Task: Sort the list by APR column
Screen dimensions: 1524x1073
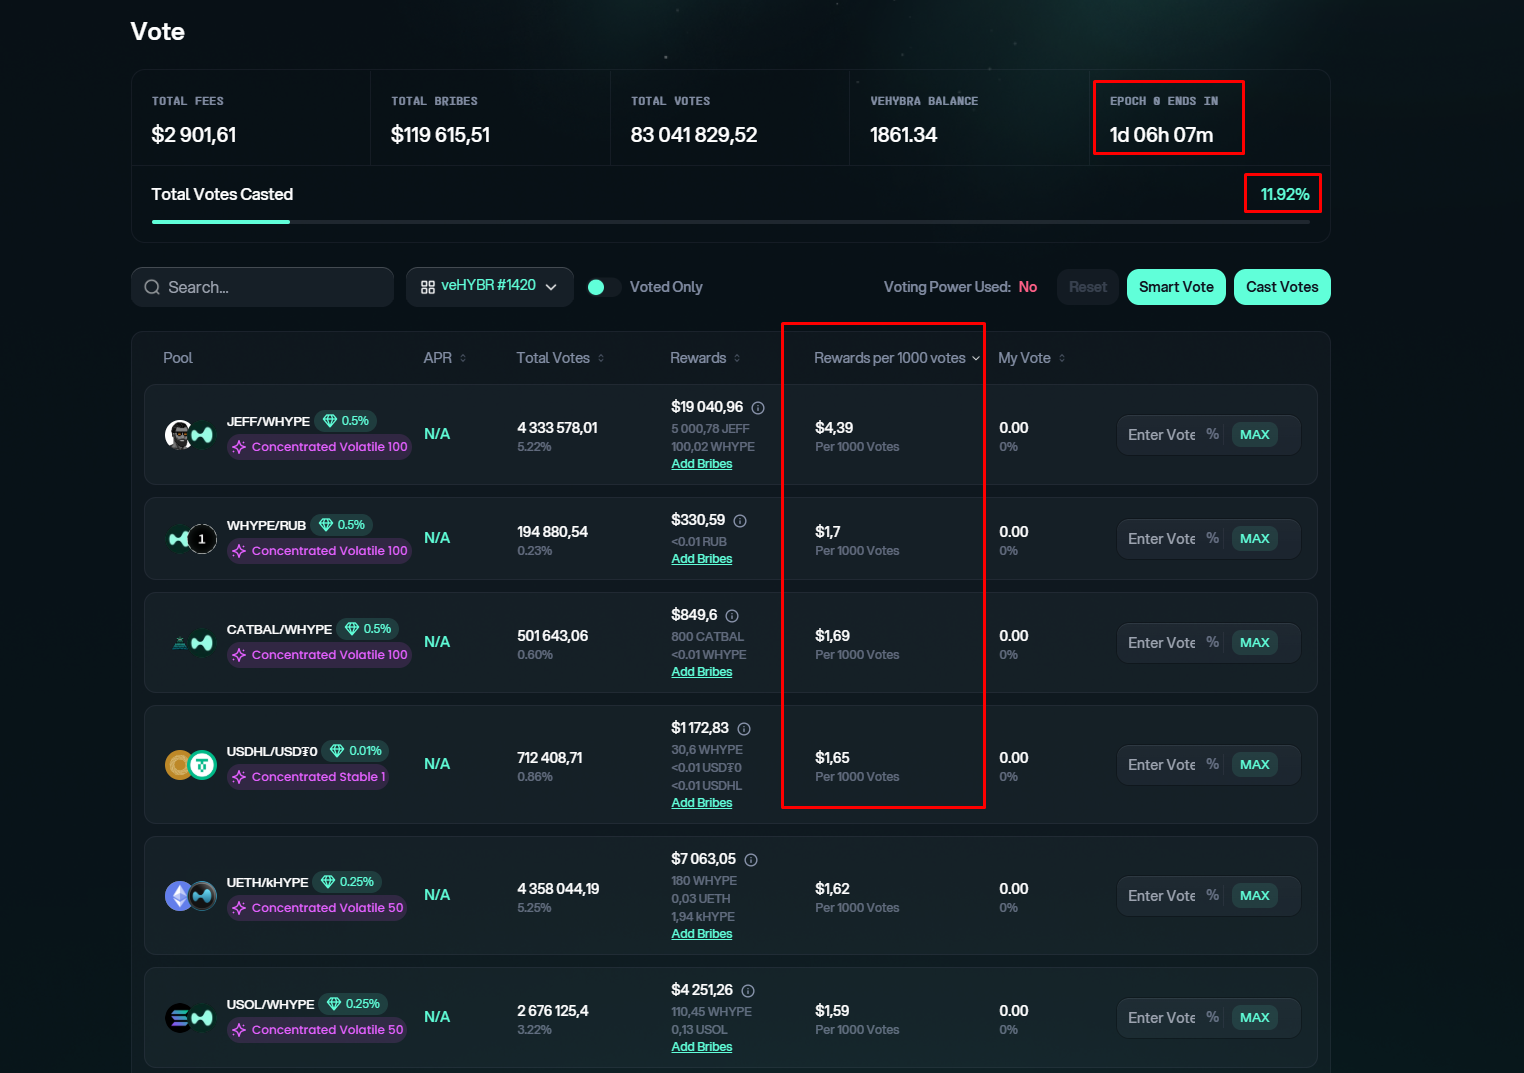Action: tap(445, 358)
